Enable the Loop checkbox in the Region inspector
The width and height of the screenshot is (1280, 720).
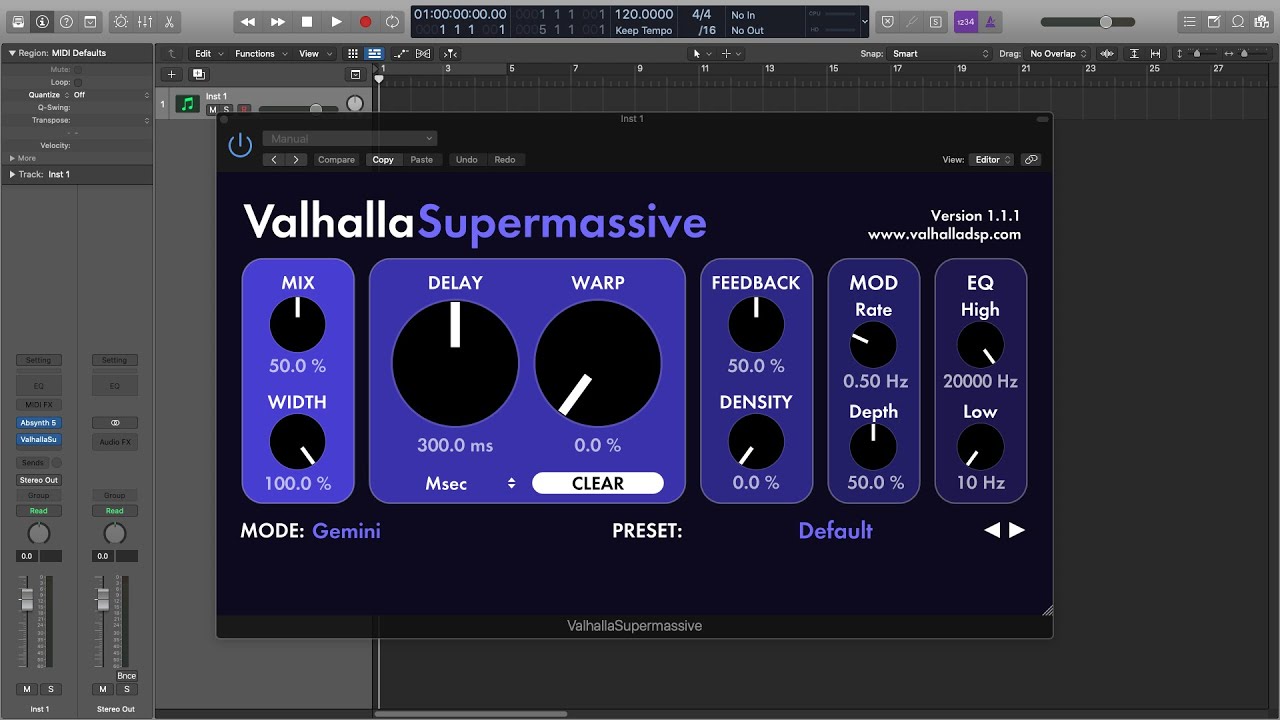click(x=78, y=82)
